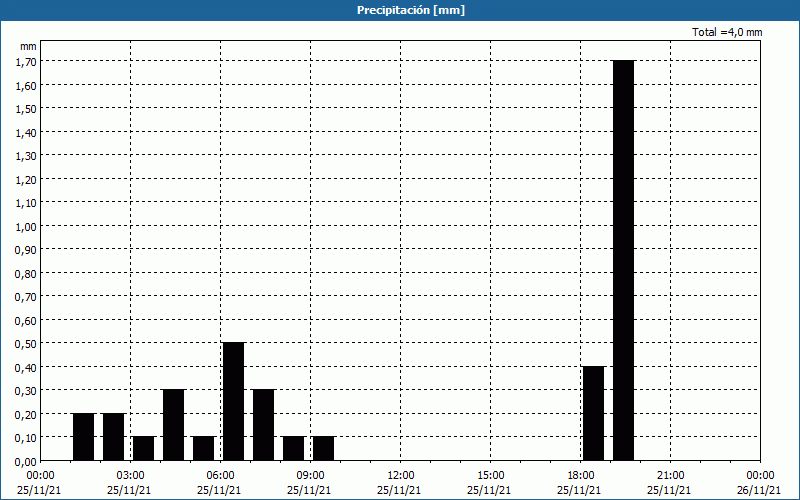Click the 'mm' unit label above the y-axis
This screenshot has height=500, width=800.
click(x=28, y=46)
